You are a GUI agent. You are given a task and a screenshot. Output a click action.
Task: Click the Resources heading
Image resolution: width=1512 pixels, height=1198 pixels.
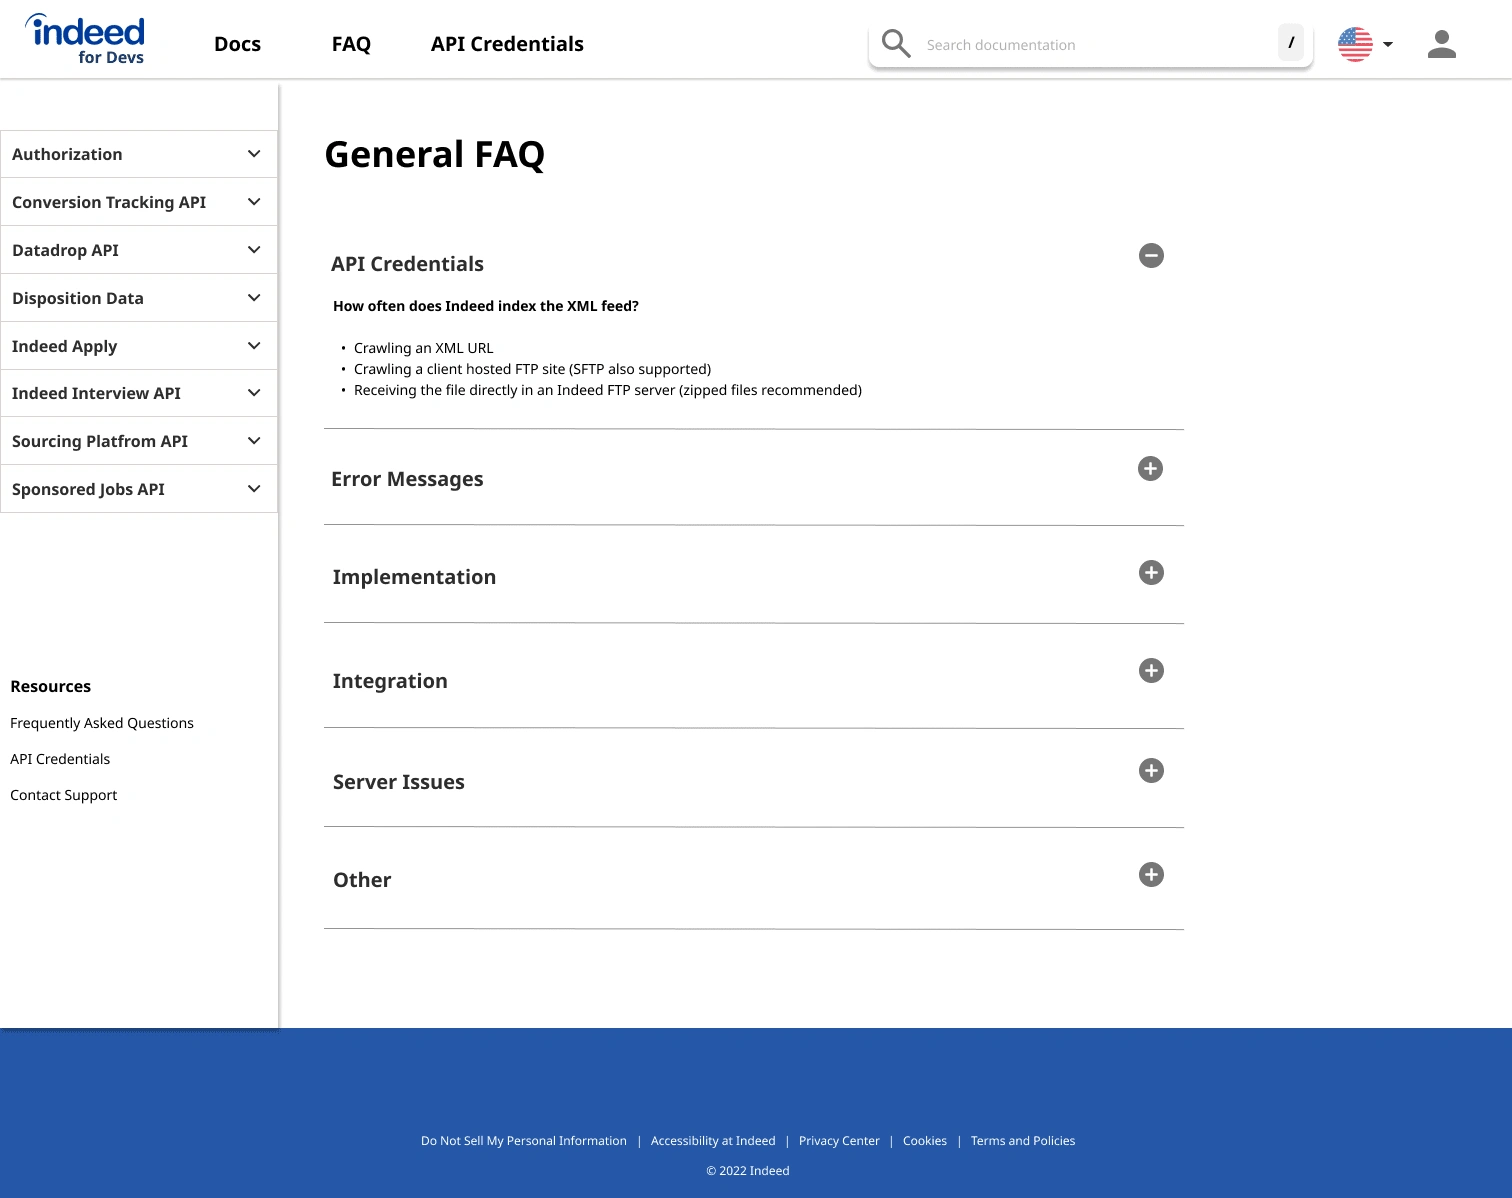click(51, 686)
